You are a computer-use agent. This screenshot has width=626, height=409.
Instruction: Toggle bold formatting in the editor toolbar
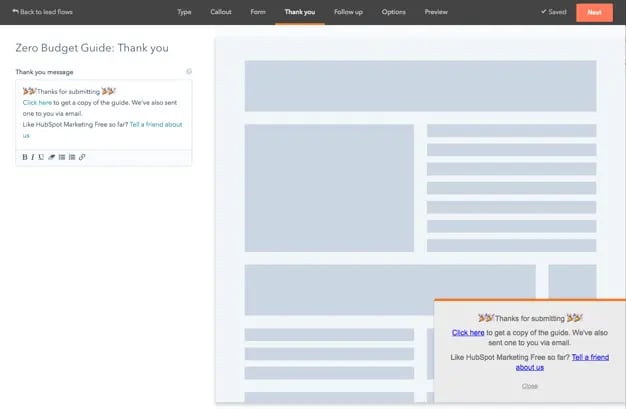pyautogui.click(x=25, y=157)
